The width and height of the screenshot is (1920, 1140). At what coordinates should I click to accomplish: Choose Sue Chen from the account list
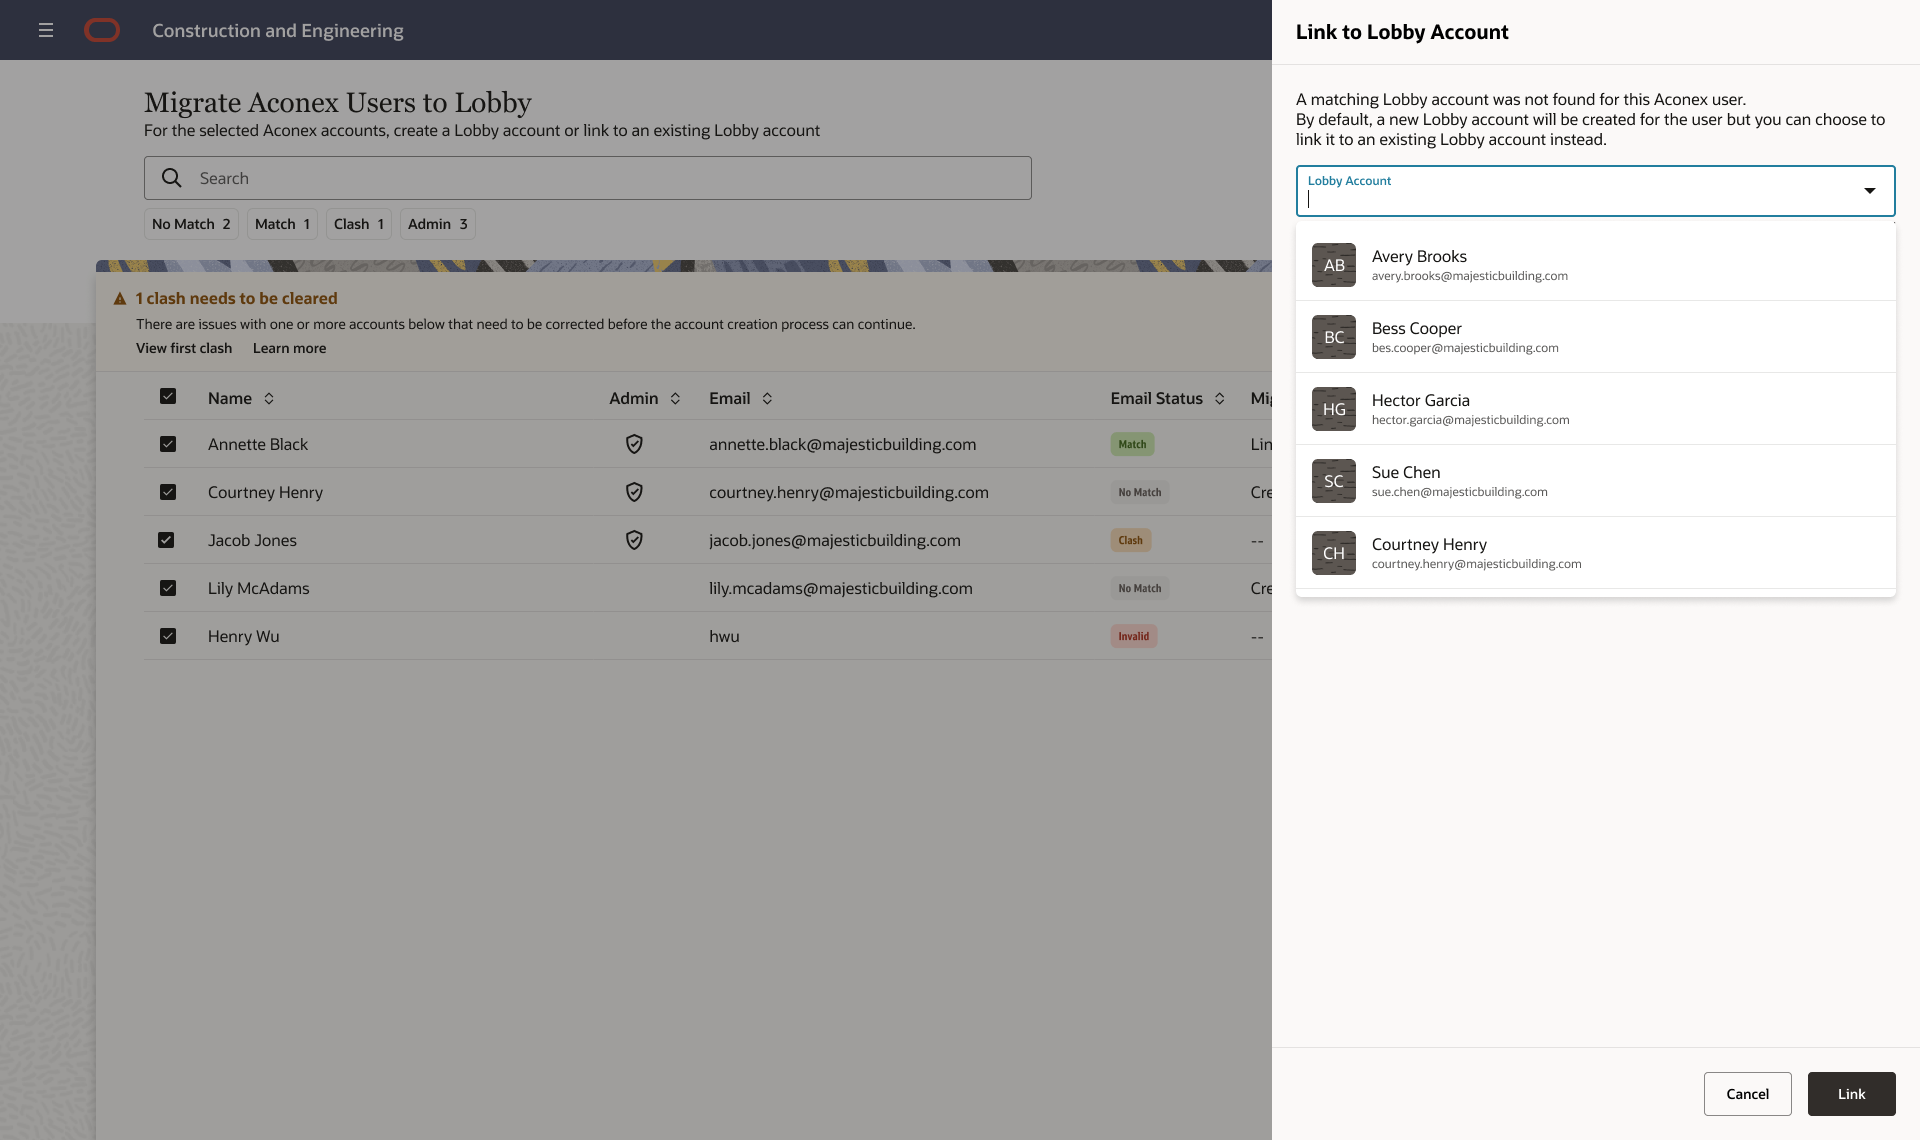1405,472
